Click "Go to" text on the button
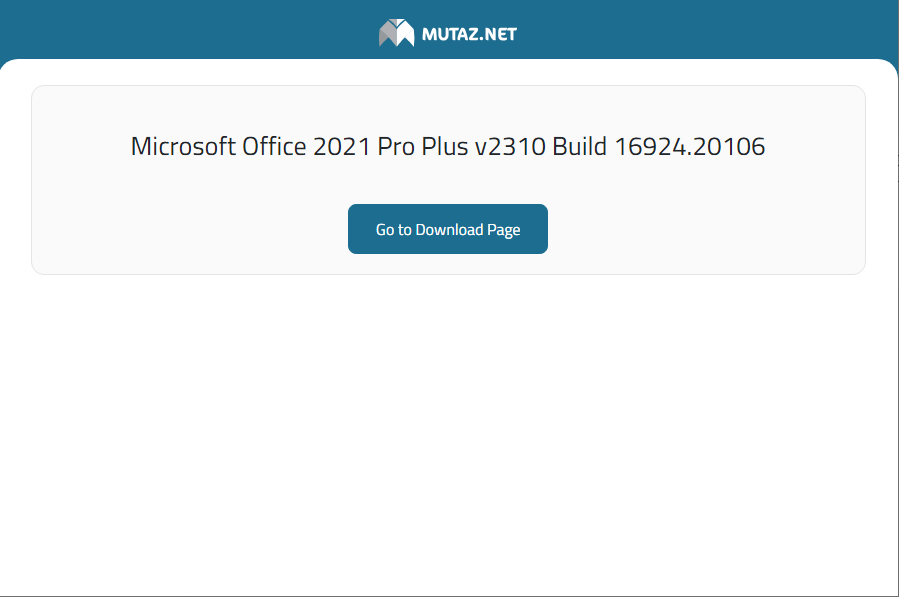The height and width of the screenshot is (597, 899). (x=393, y=230)
